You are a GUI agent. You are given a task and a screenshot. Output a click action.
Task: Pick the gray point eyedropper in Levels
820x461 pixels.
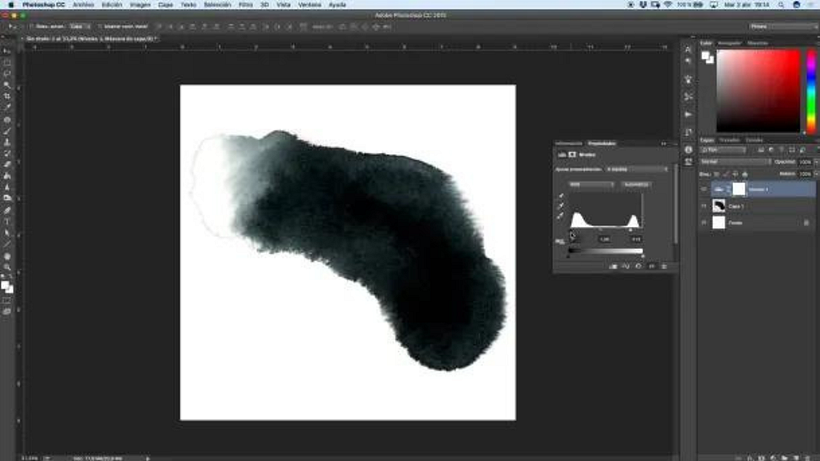(x=561, y=206)
